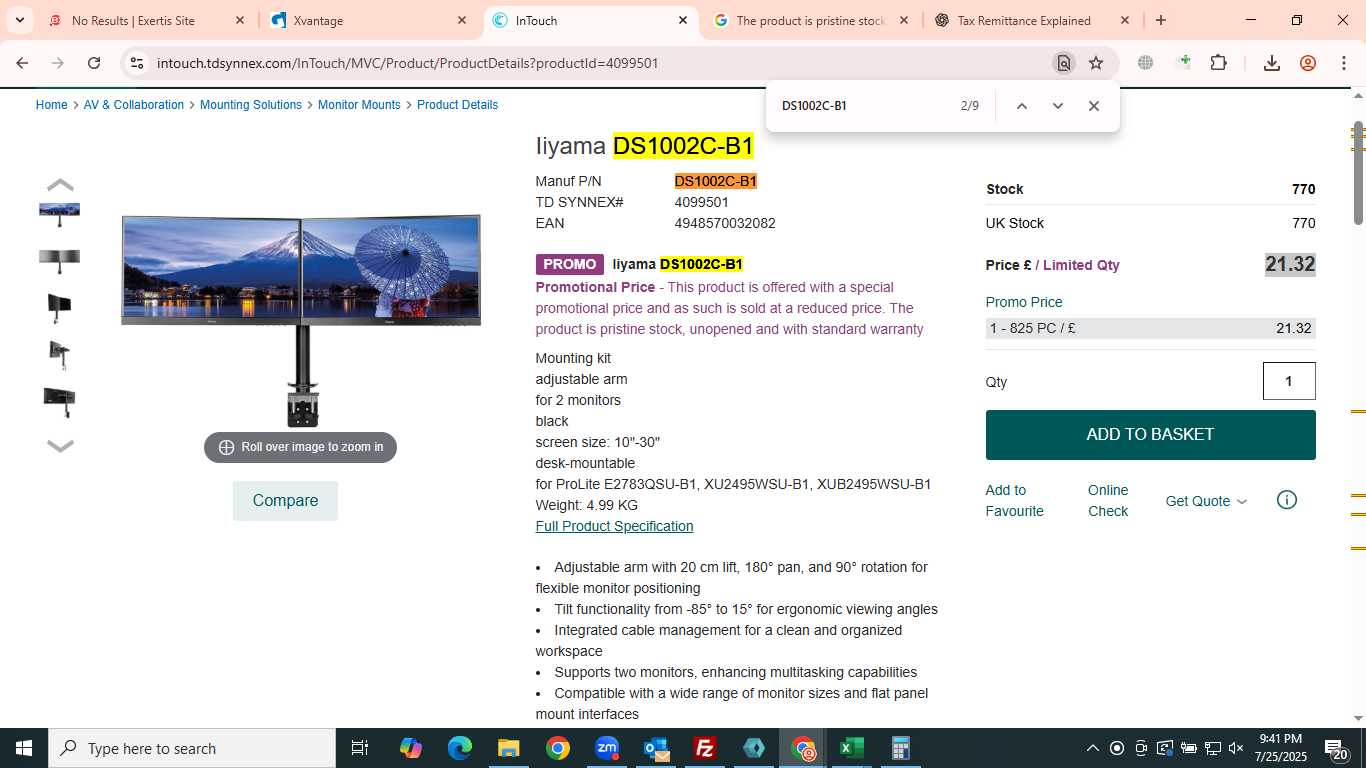Switch to the Tax Remittance Explained tab
The width and height of the screenshot is (1366, 768).
1032,20
